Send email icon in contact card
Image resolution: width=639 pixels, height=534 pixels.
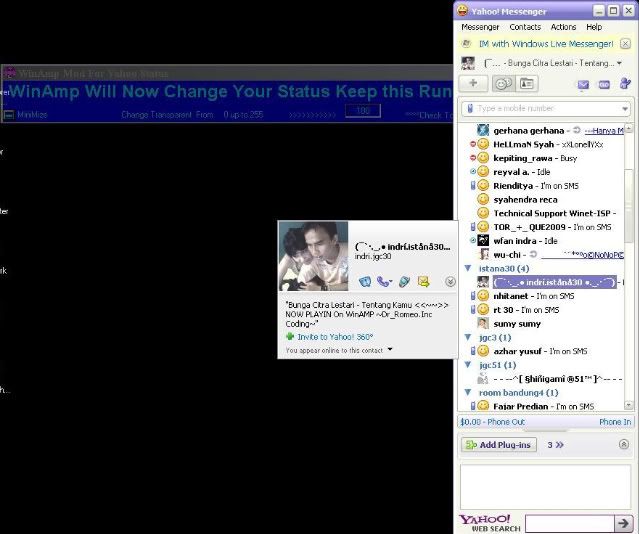(x=423, y=281)
